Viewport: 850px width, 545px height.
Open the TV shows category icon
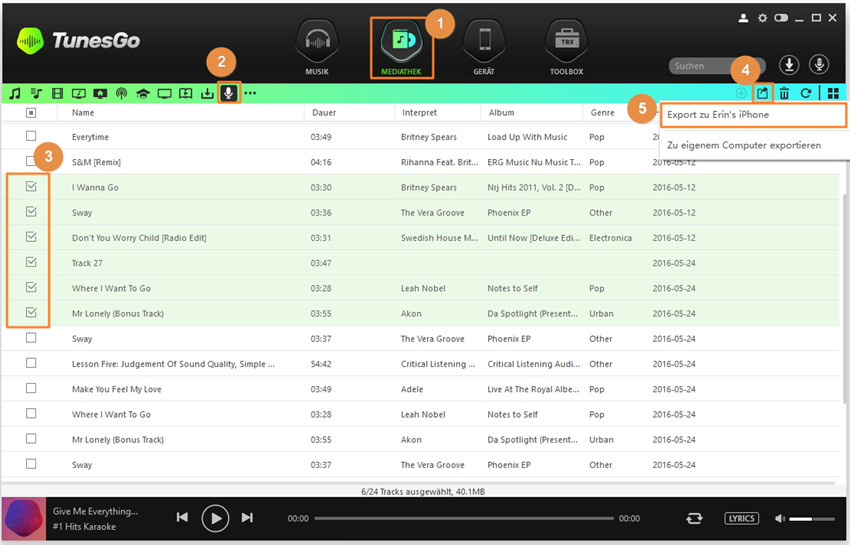(x=164, y=93)
